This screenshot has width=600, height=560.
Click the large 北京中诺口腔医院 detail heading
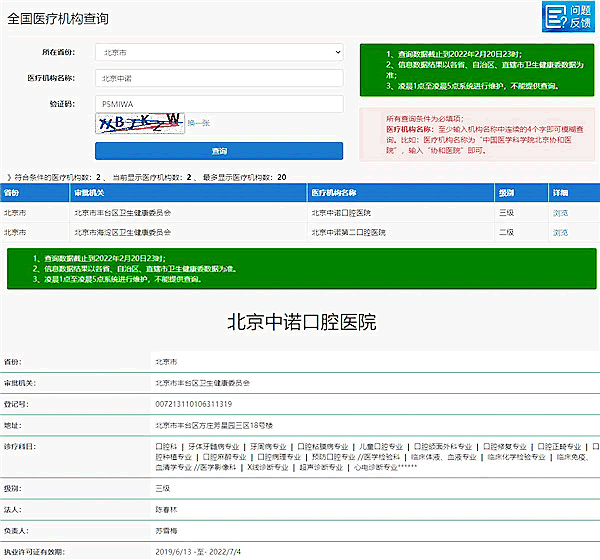tap(301, 322)
